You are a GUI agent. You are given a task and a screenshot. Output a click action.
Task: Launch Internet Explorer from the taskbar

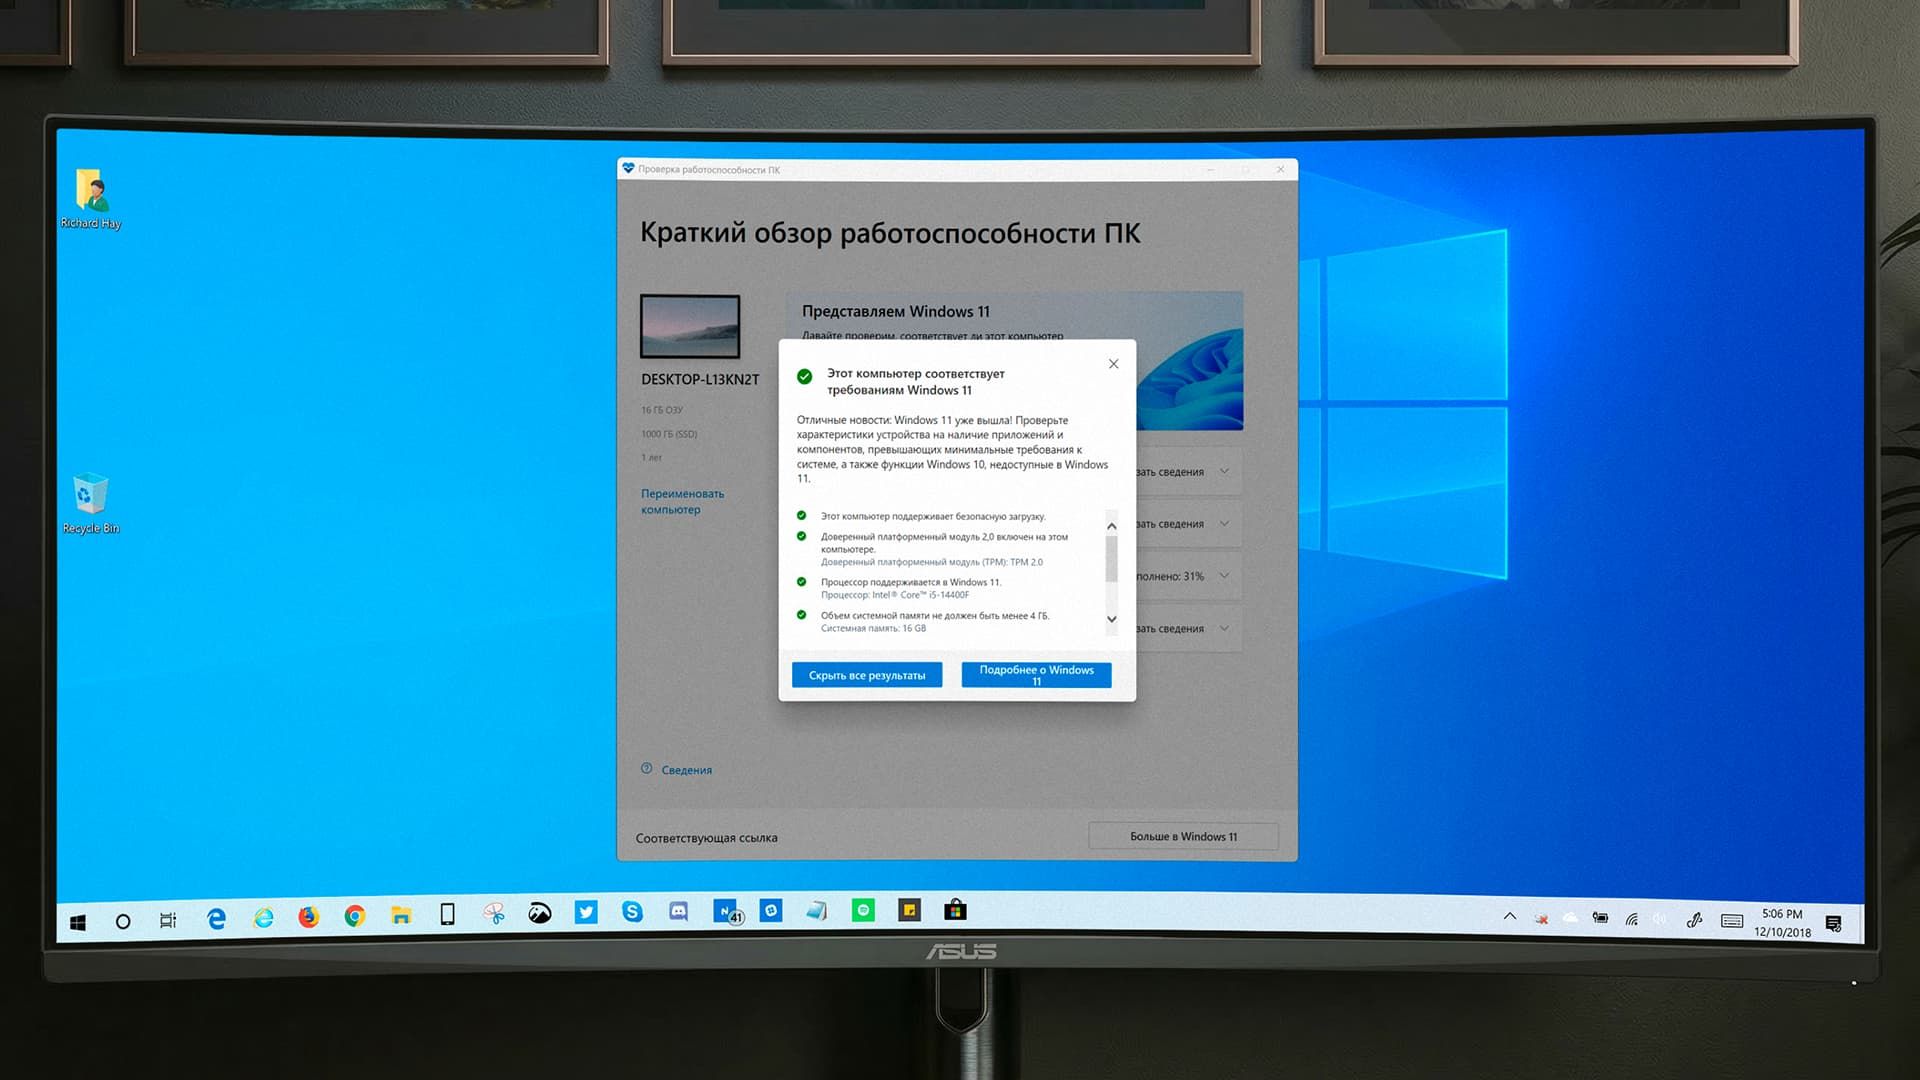coord(263,917)
